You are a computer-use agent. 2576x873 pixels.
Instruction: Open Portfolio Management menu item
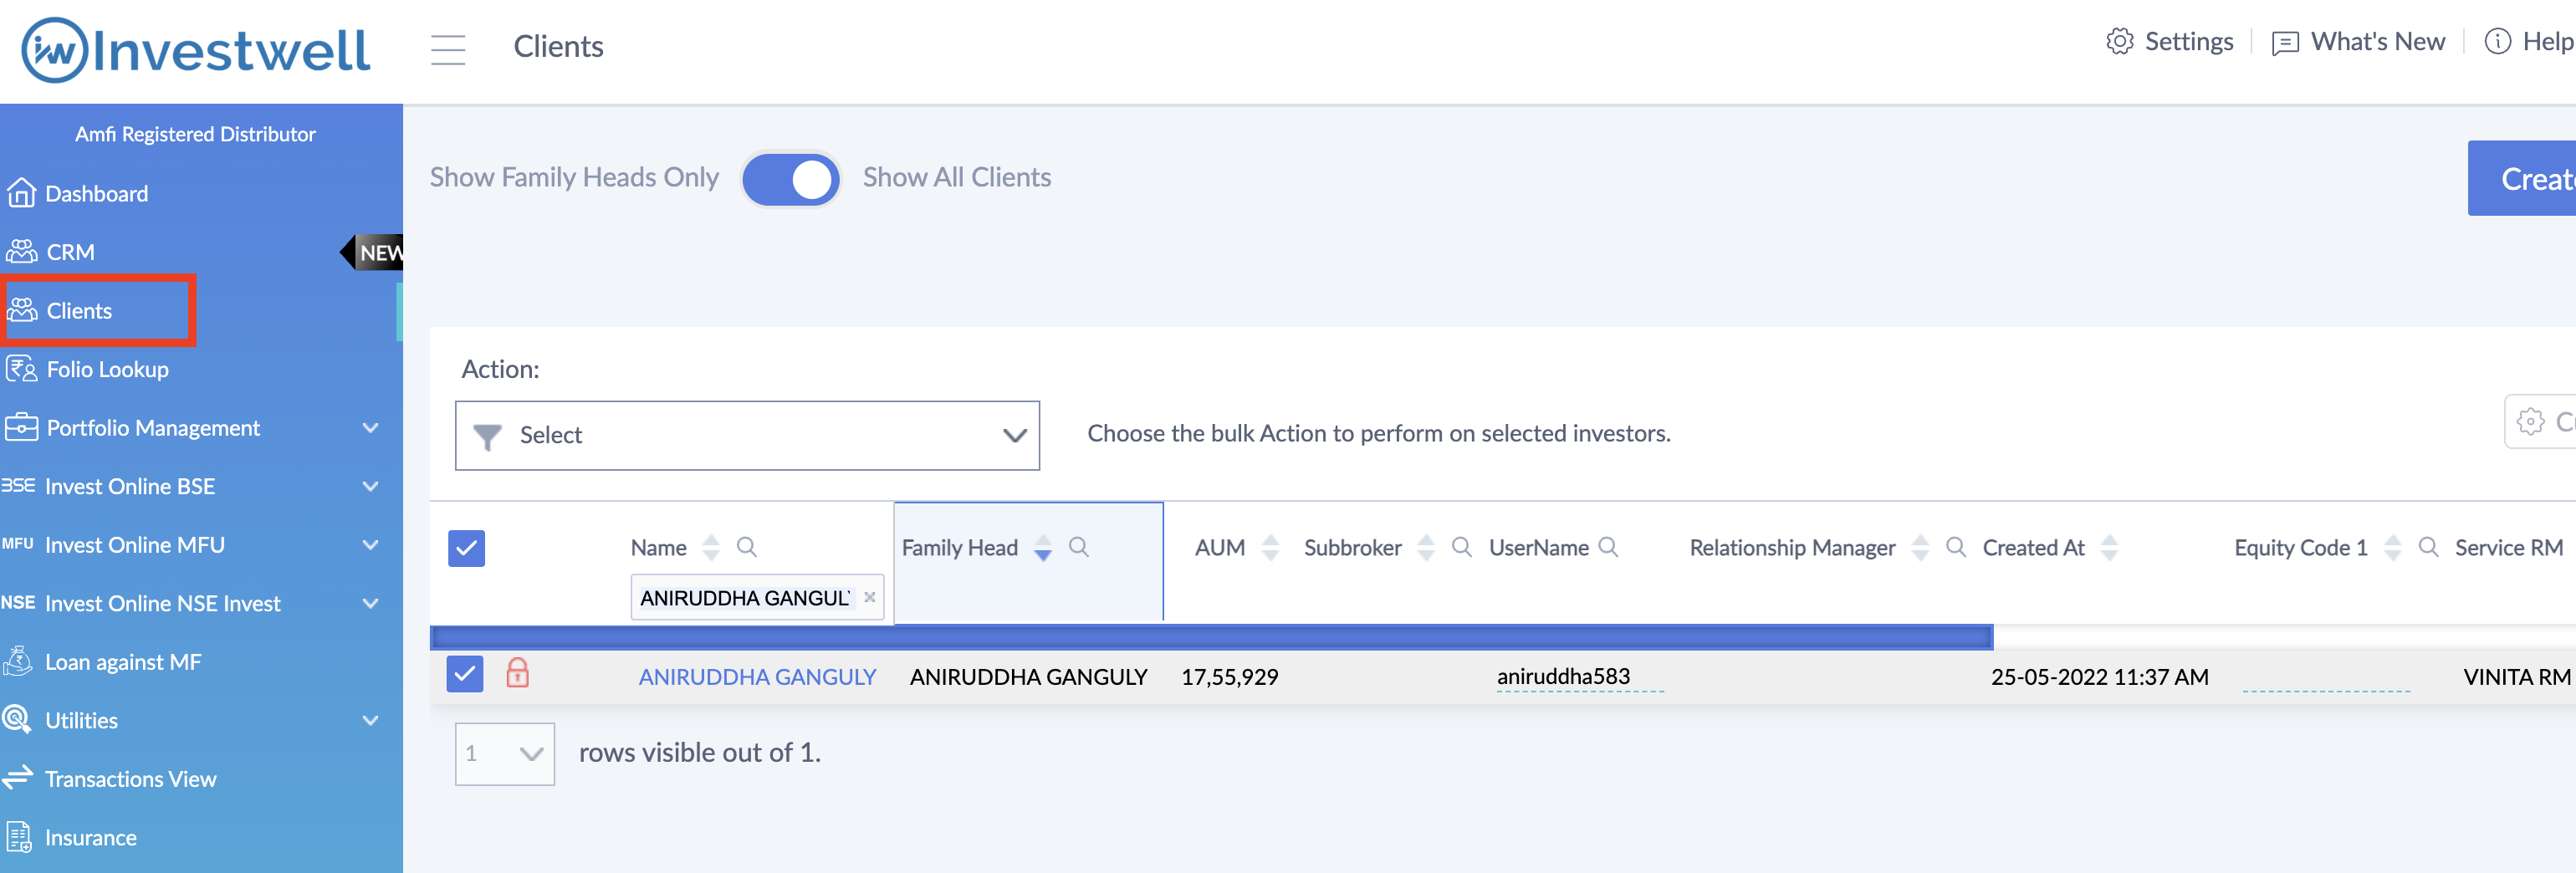pos(153,428)
